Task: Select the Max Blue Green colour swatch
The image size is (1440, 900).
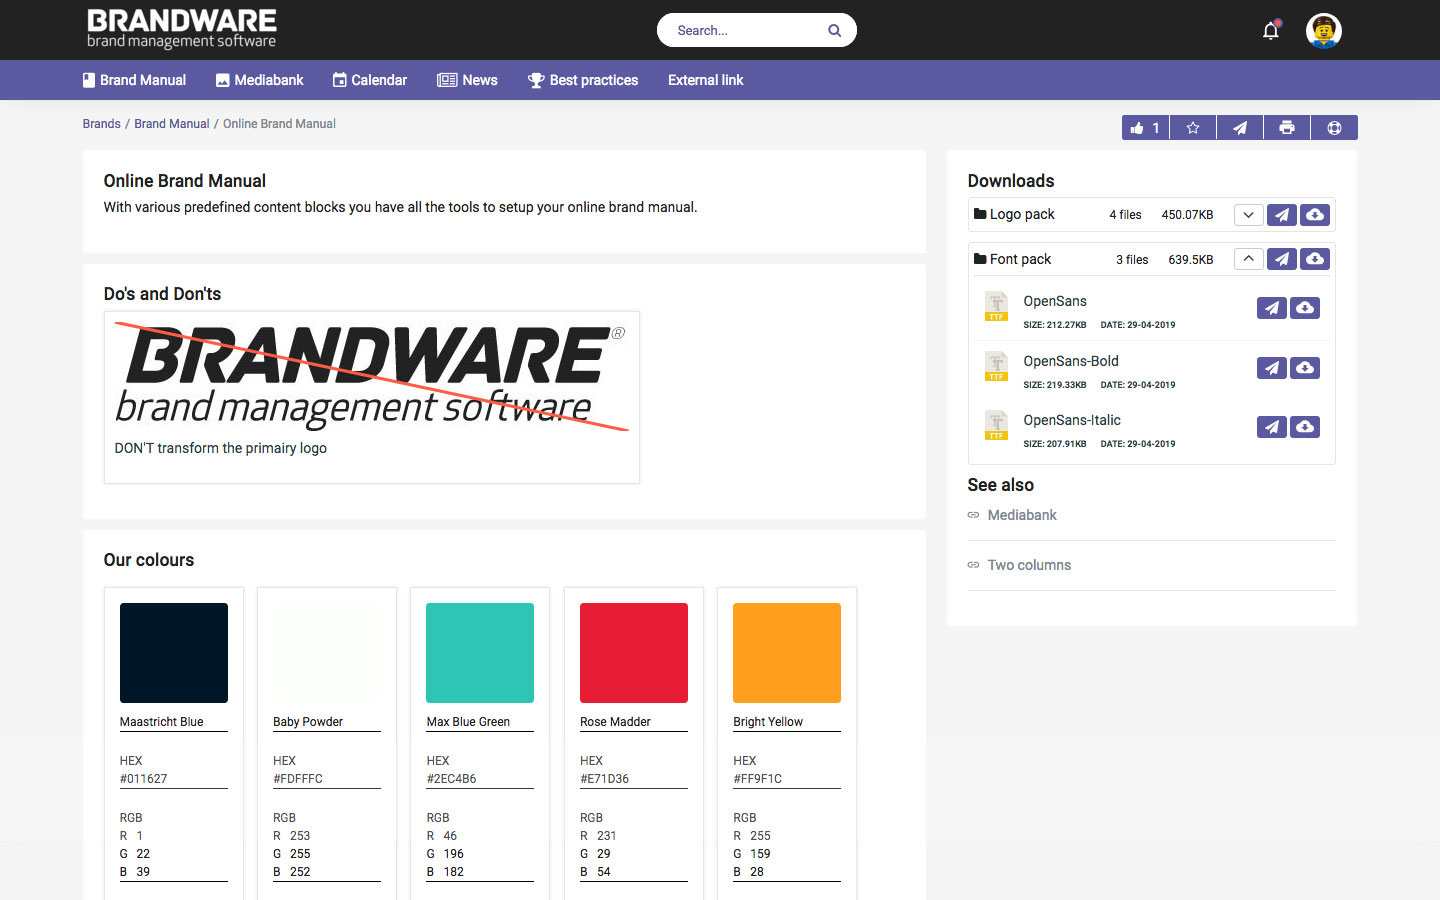Action: coord(480,653)
